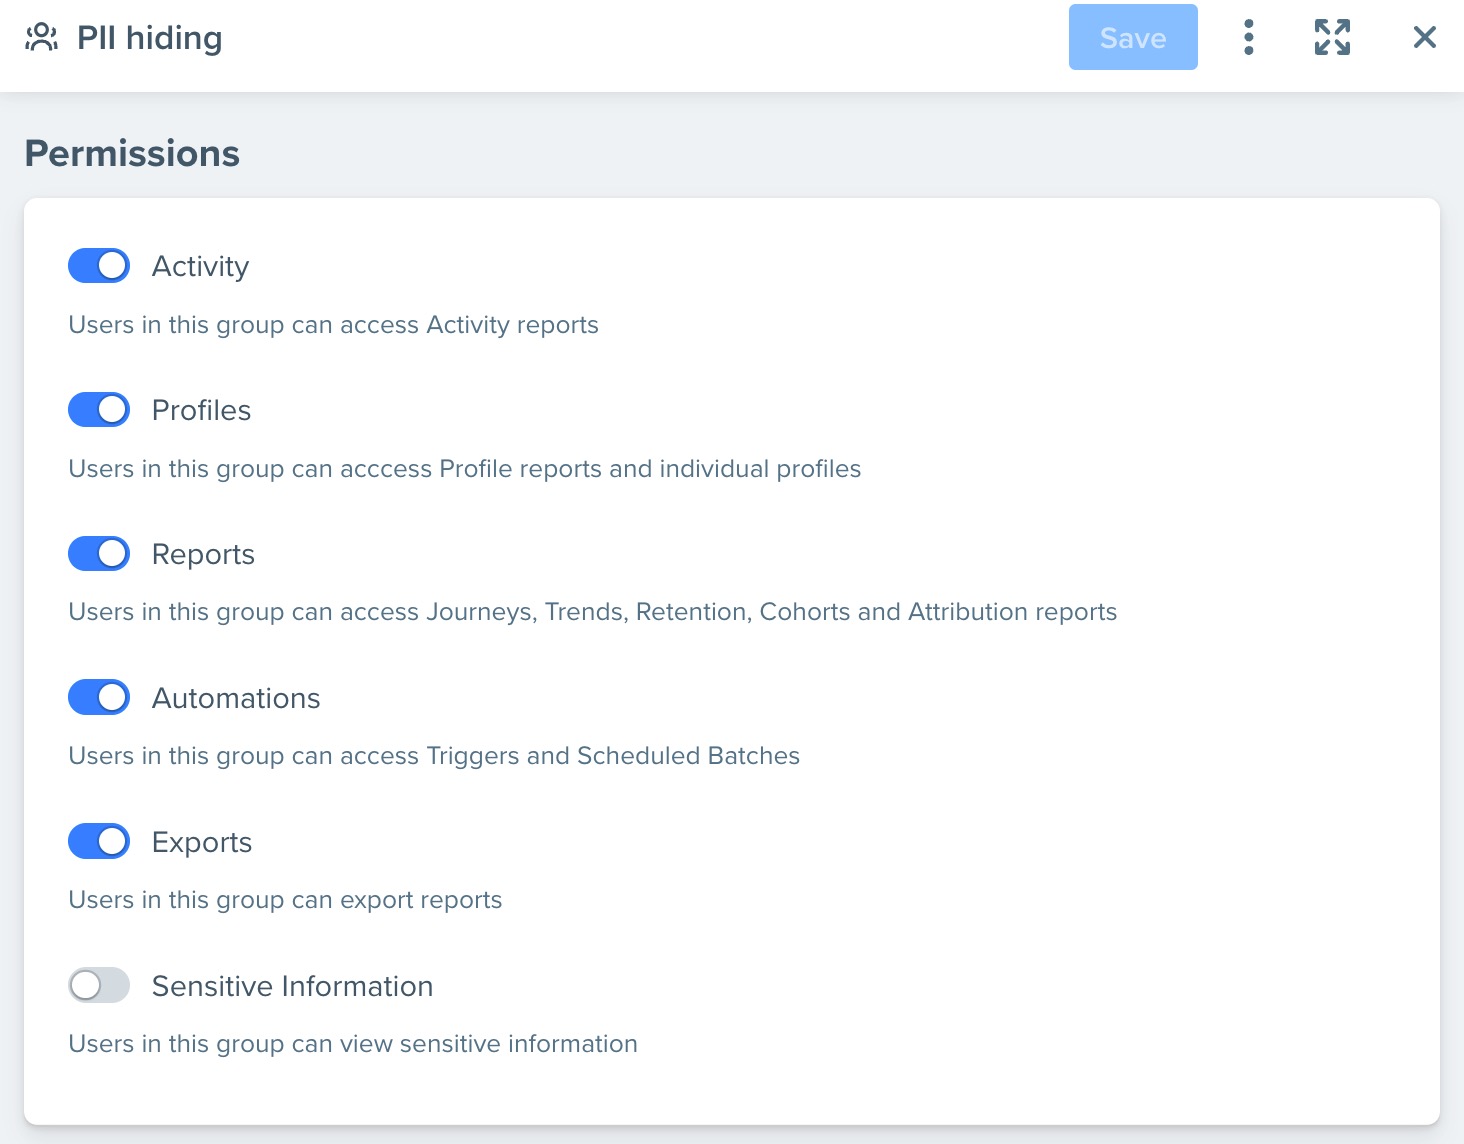Click the Exports label
1464x1144 pixels.
202,843
